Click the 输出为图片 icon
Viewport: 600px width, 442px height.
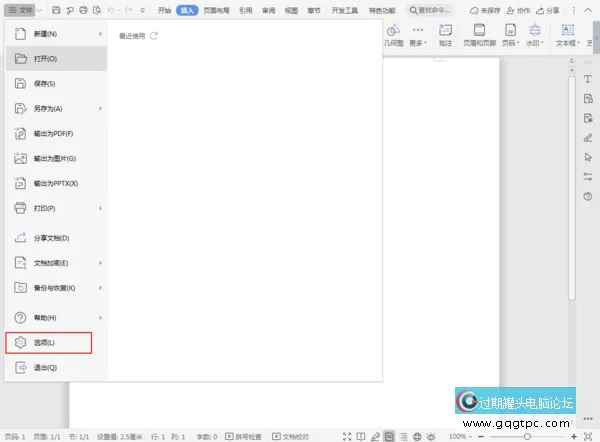(21, 158)
